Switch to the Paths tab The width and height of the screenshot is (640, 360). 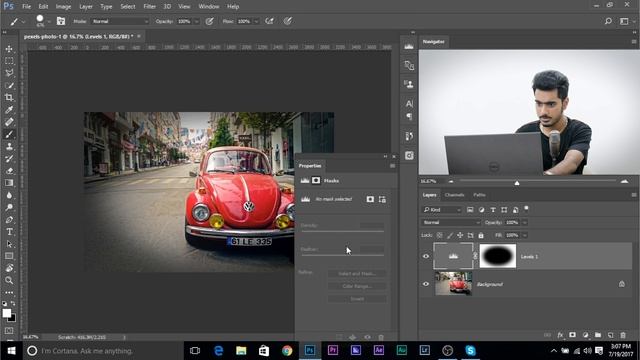coord(479,195)
